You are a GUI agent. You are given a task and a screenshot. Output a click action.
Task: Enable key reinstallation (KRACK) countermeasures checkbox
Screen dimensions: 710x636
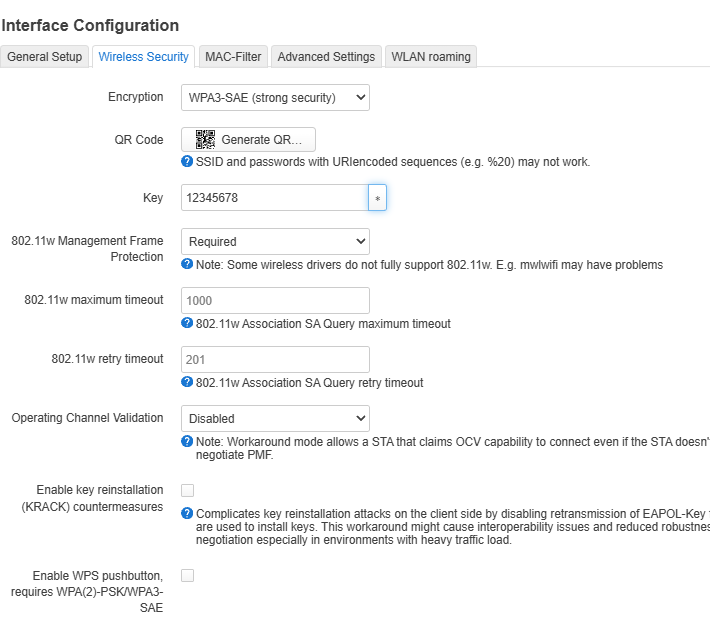pos(187,490)
